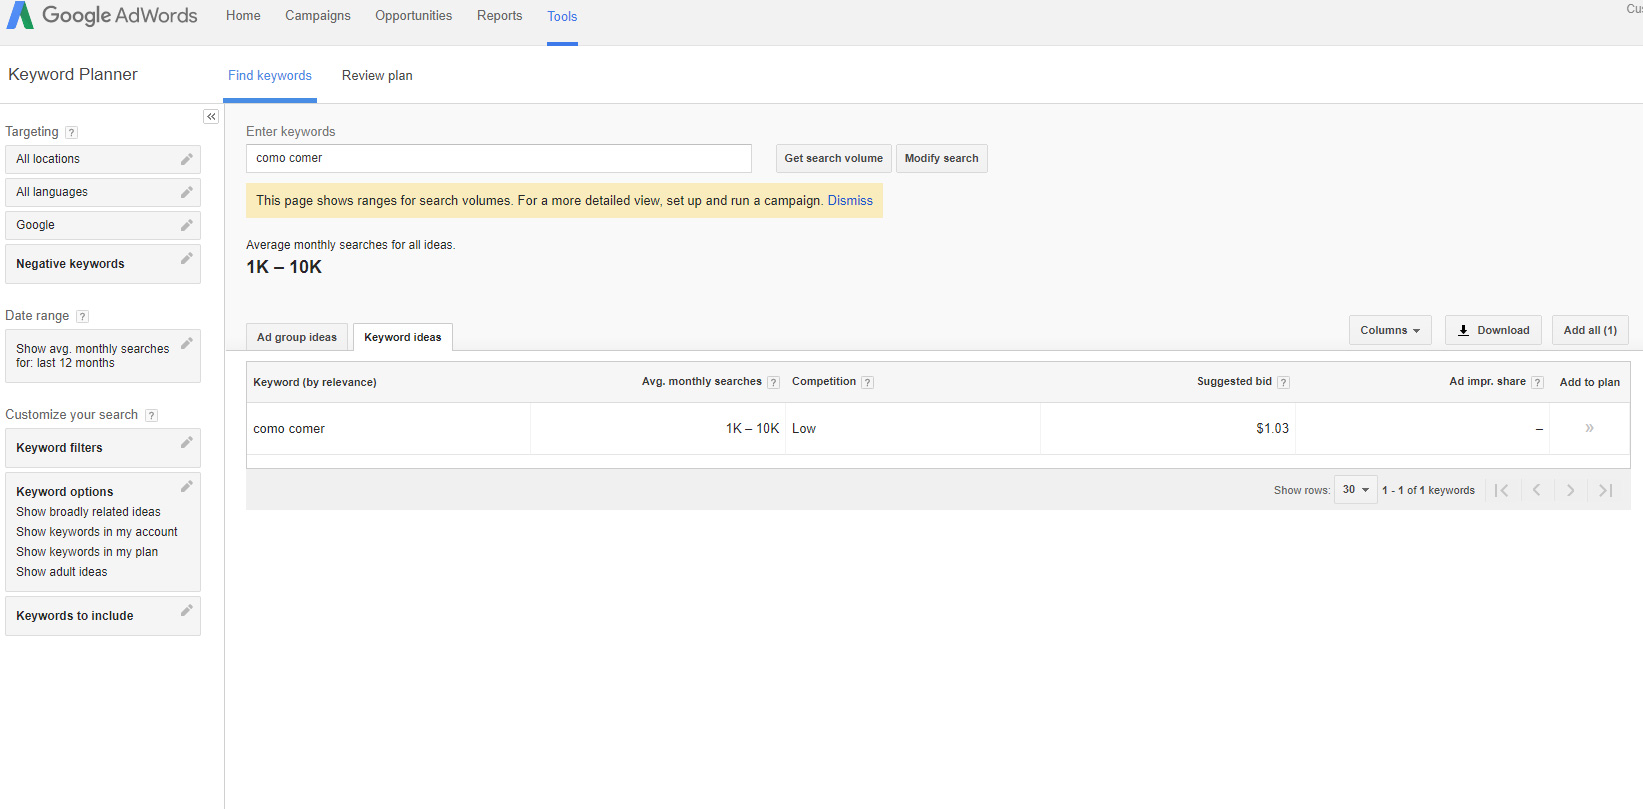Collapse the left sidebar panel
Viewport: 1643px width, 809px height.
click(211, 117)
